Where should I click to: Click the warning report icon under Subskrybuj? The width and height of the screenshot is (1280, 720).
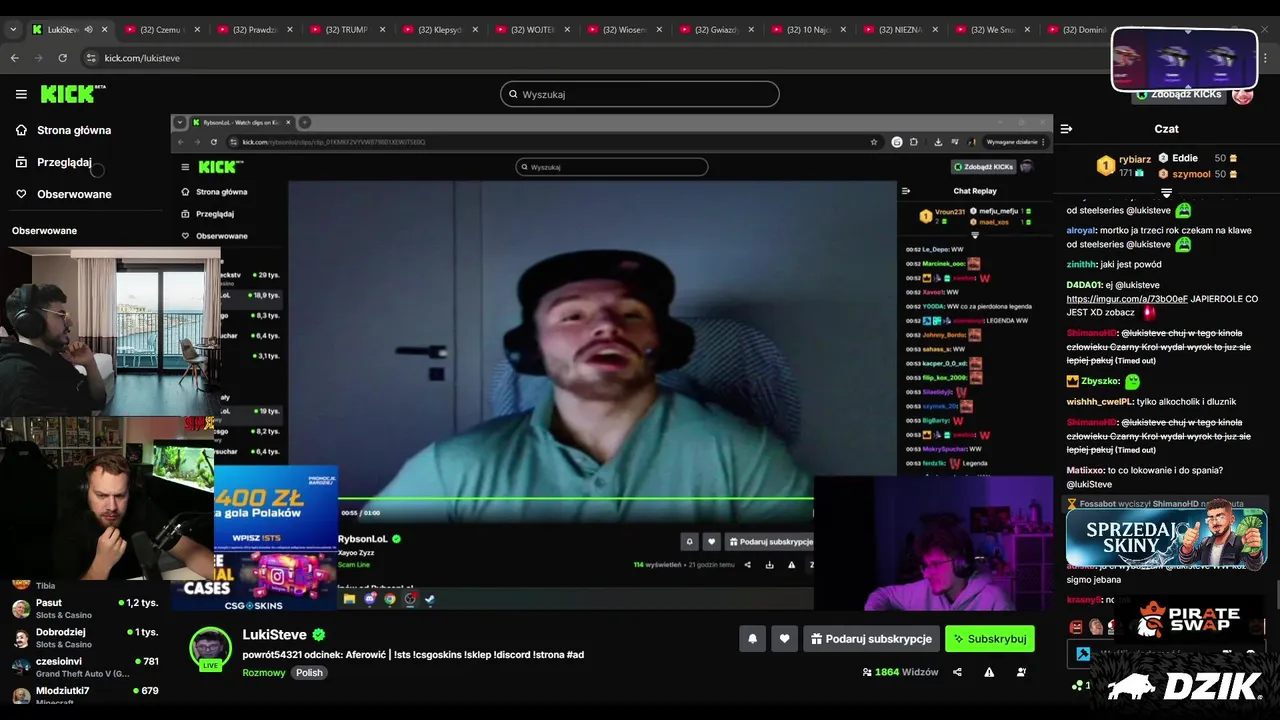[989, 672]
